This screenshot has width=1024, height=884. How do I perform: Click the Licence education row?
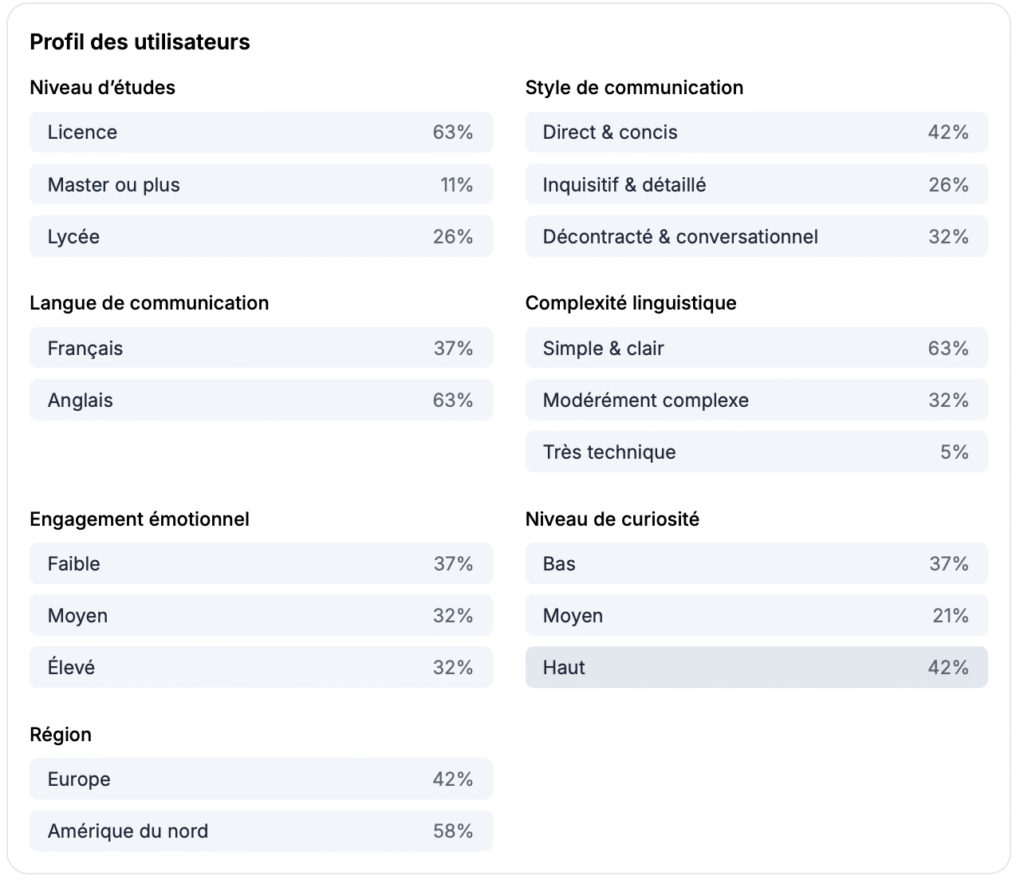tap(260, 132)
